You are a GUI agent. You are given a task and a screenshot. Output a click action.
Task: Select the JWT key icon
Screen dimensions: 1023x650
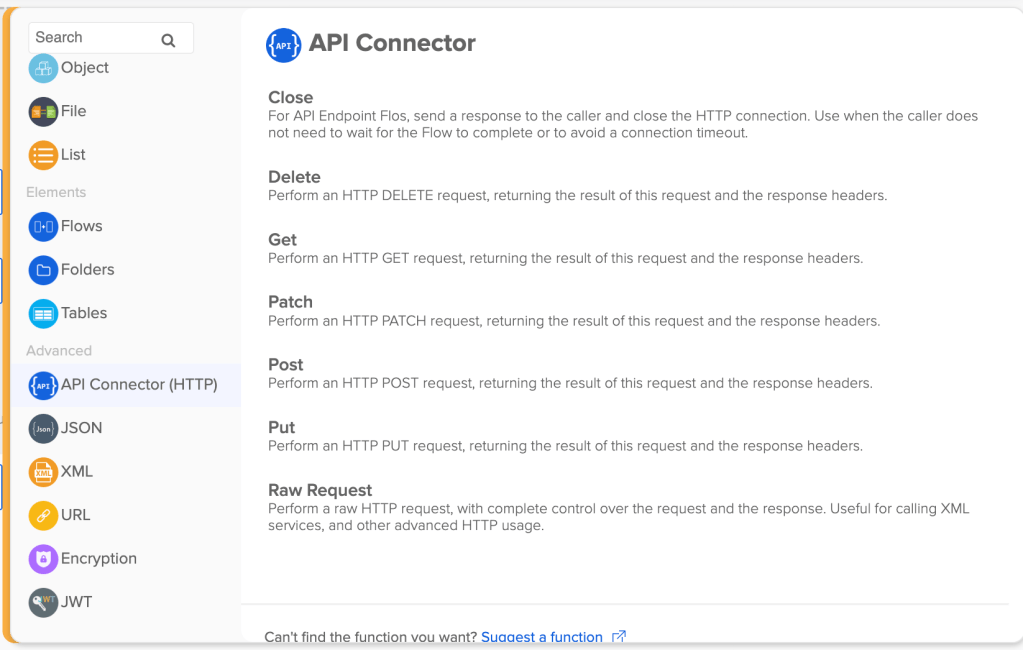click(43, 602)
